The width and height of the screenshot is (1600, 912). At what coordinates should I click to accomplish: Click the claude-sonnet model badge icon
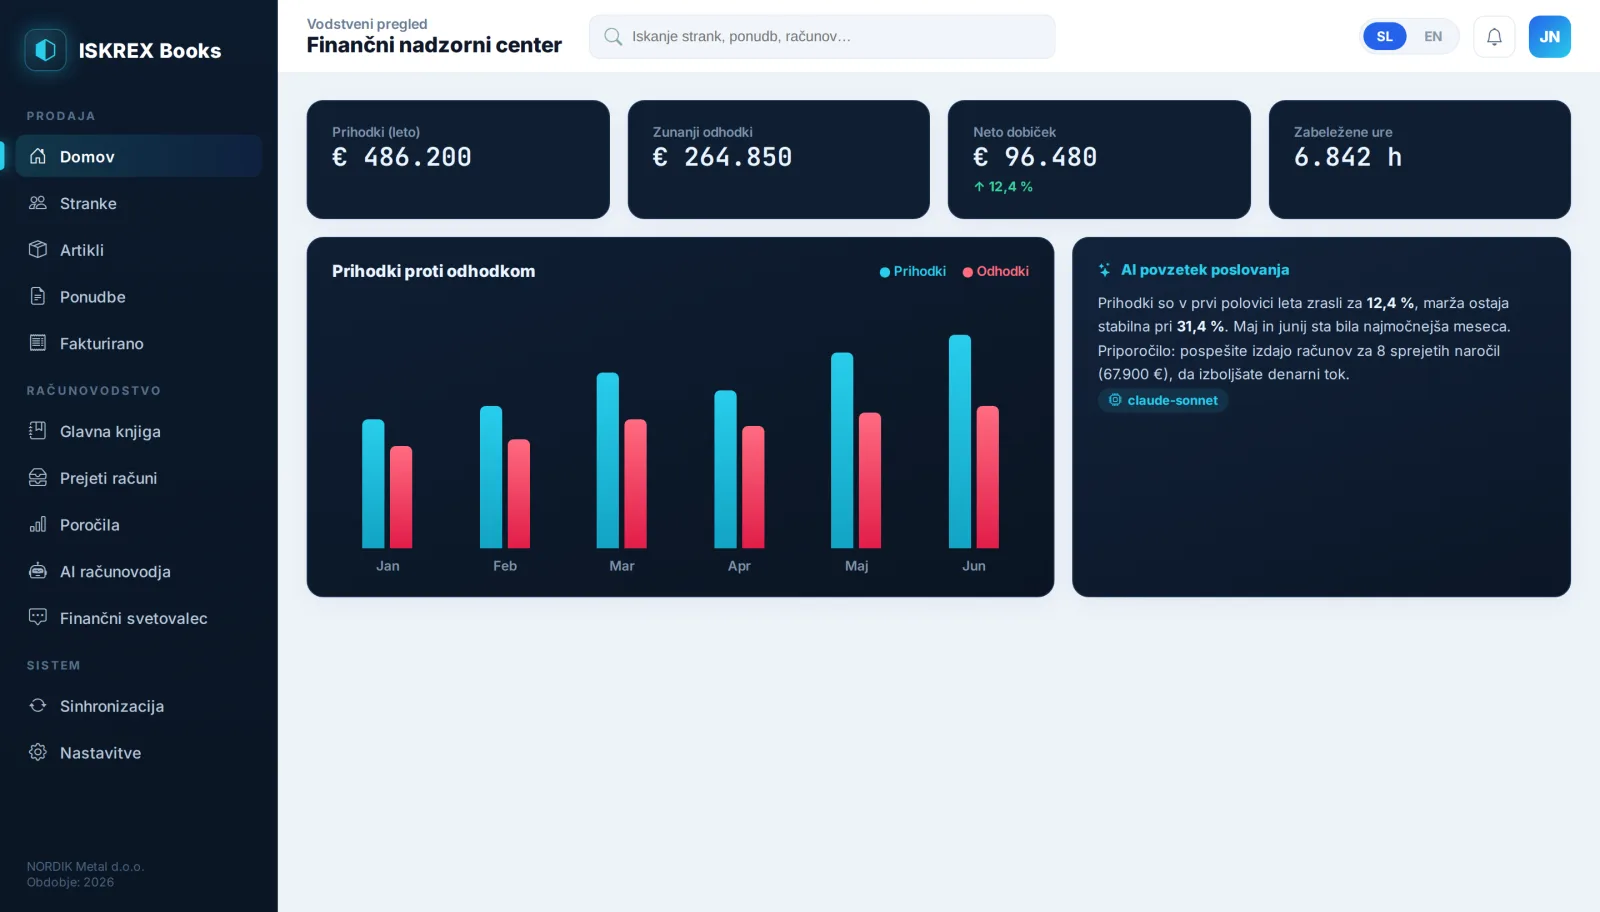pos(1115,400)
